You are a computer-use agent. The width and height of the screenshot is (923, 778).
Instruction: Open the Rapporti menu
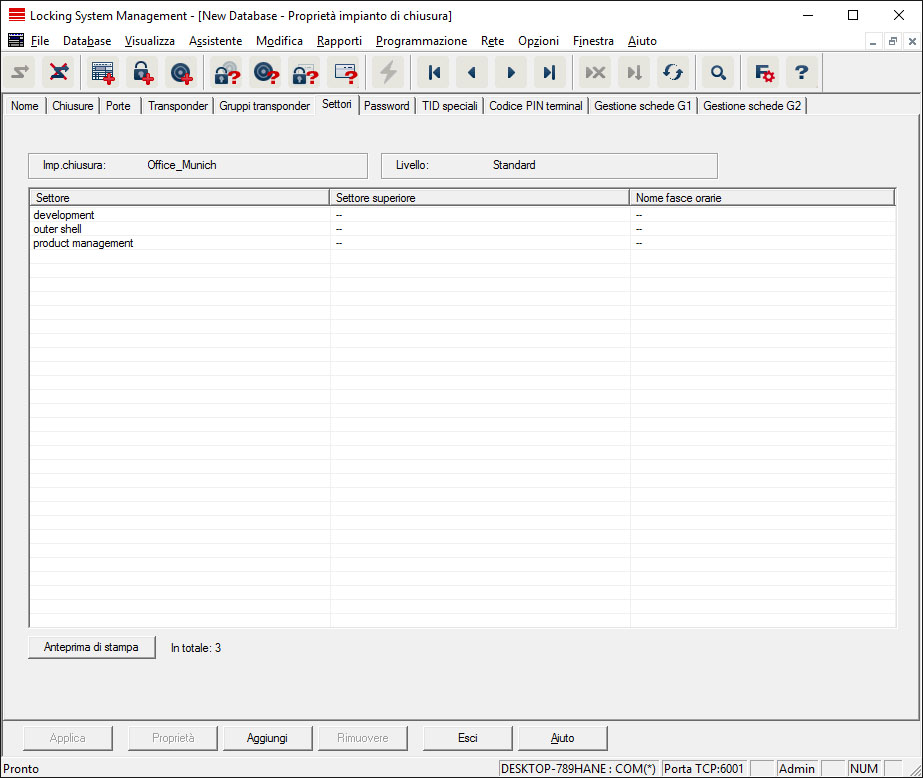pyautogui.click(x=339, y=41)
